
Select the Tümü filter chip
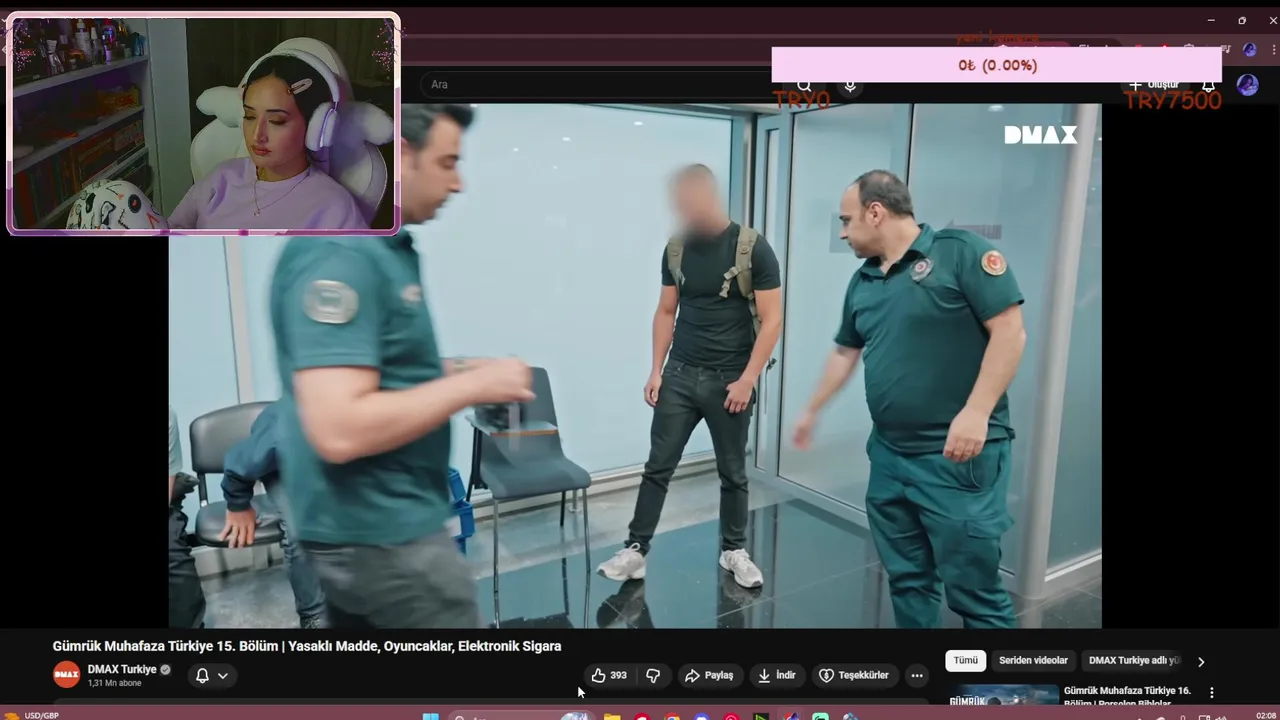[965, 660]
